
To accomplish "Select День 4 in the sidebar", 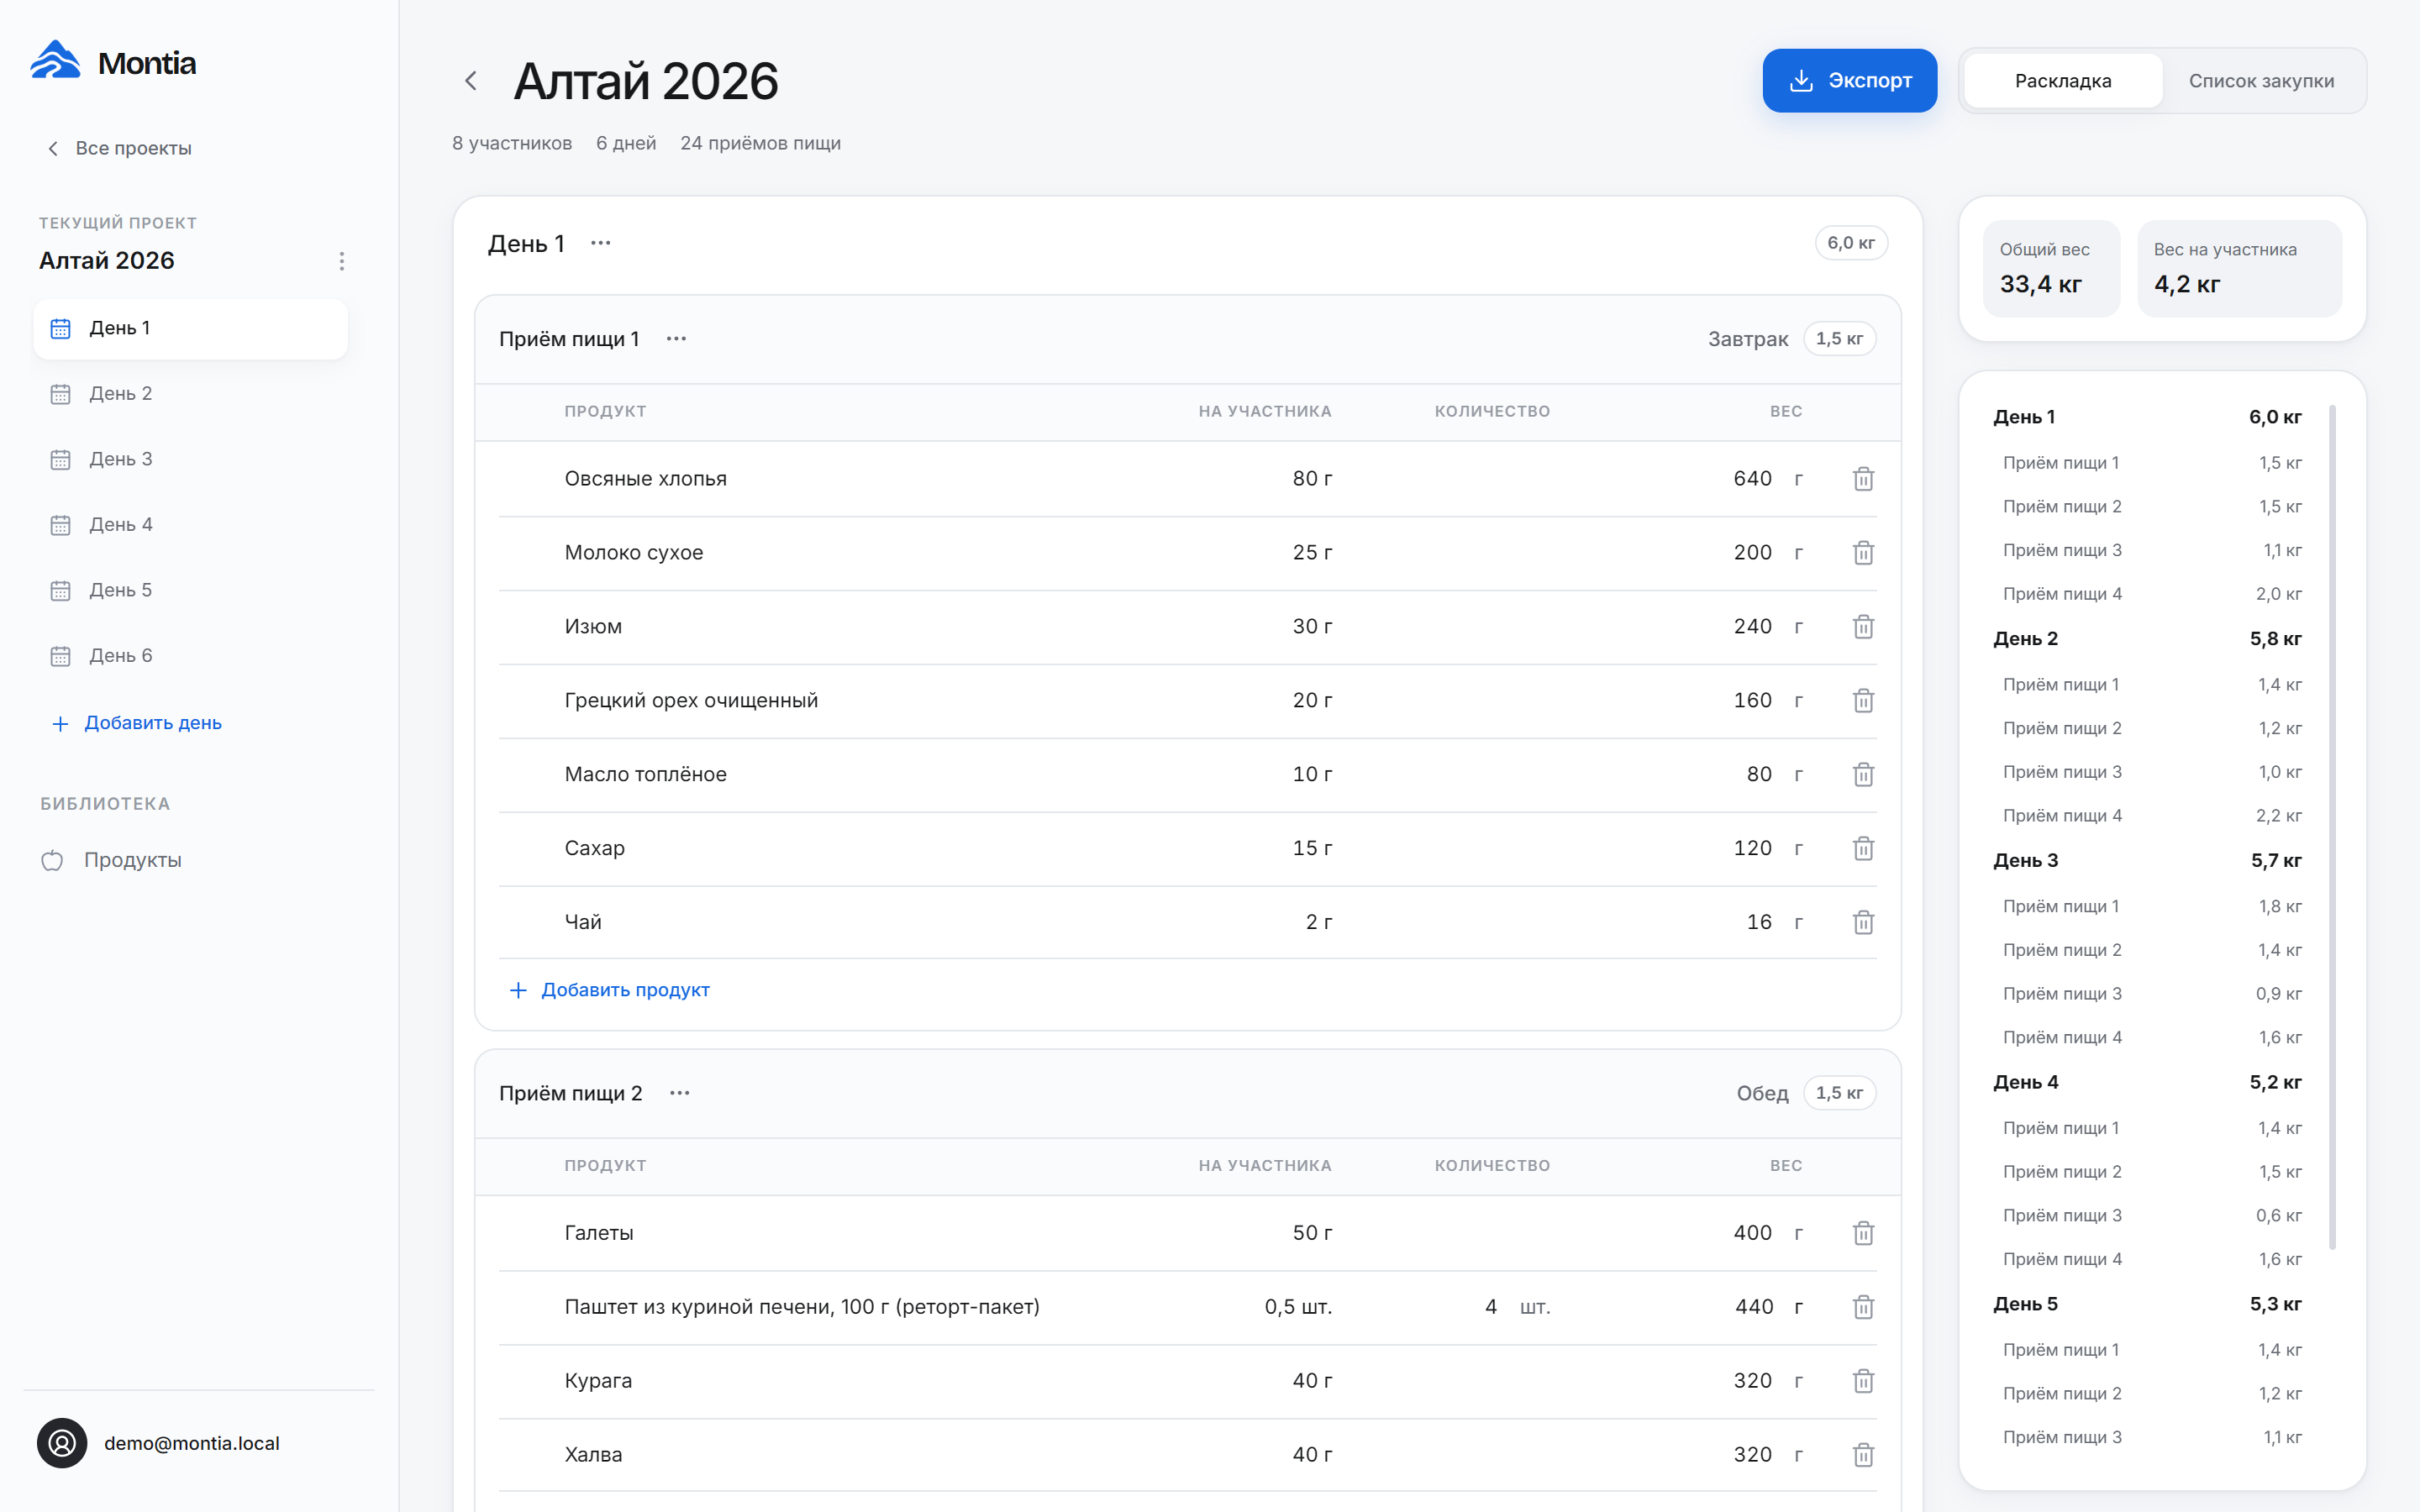I will (190, 525).
